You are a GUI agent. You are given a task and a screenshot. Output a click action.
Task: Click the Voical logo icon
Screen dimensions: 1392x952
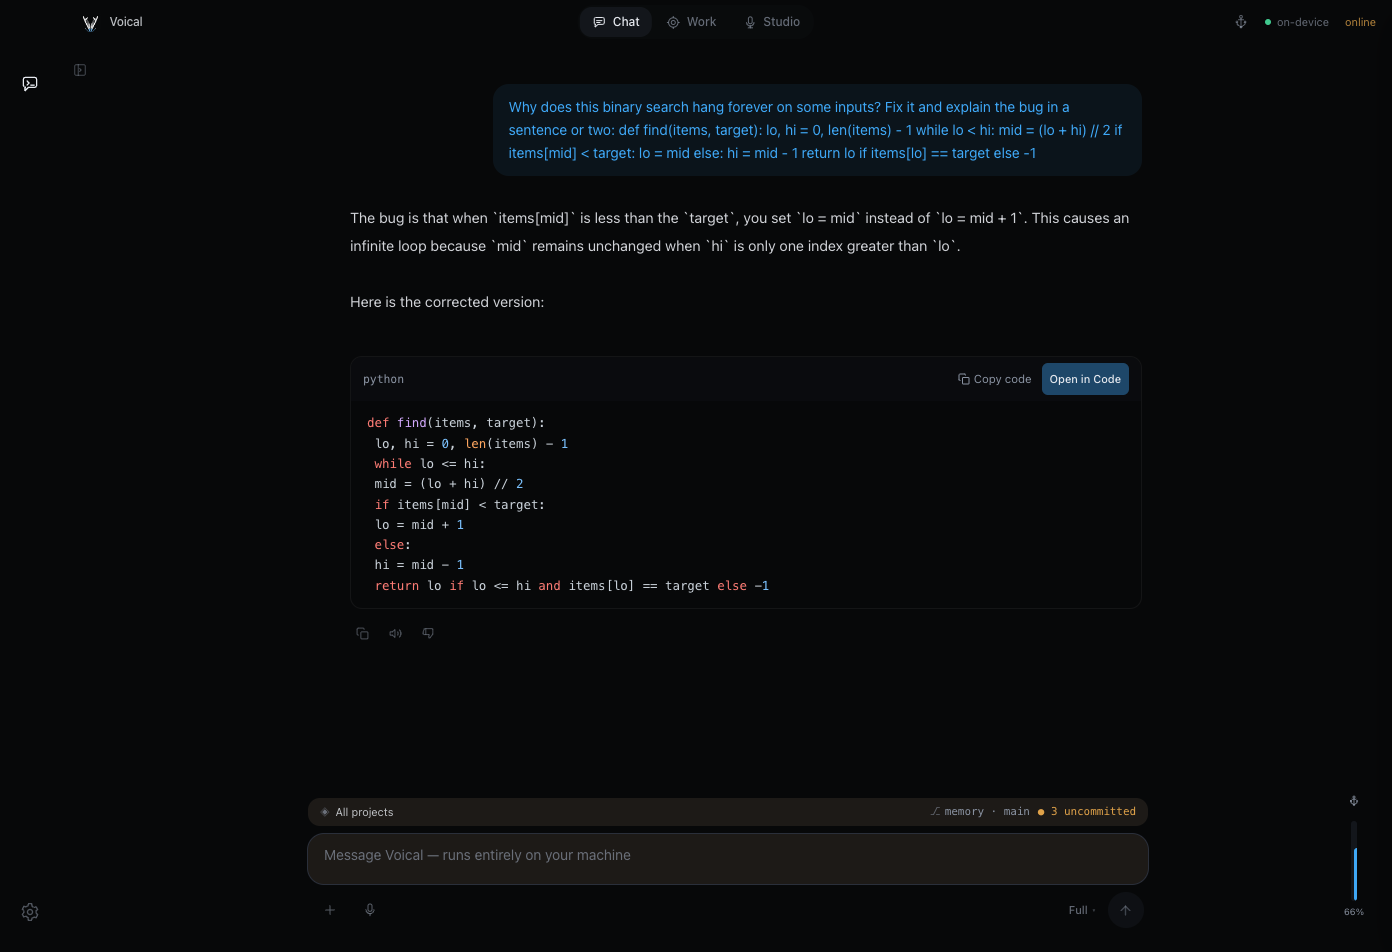tap(90, 22)
